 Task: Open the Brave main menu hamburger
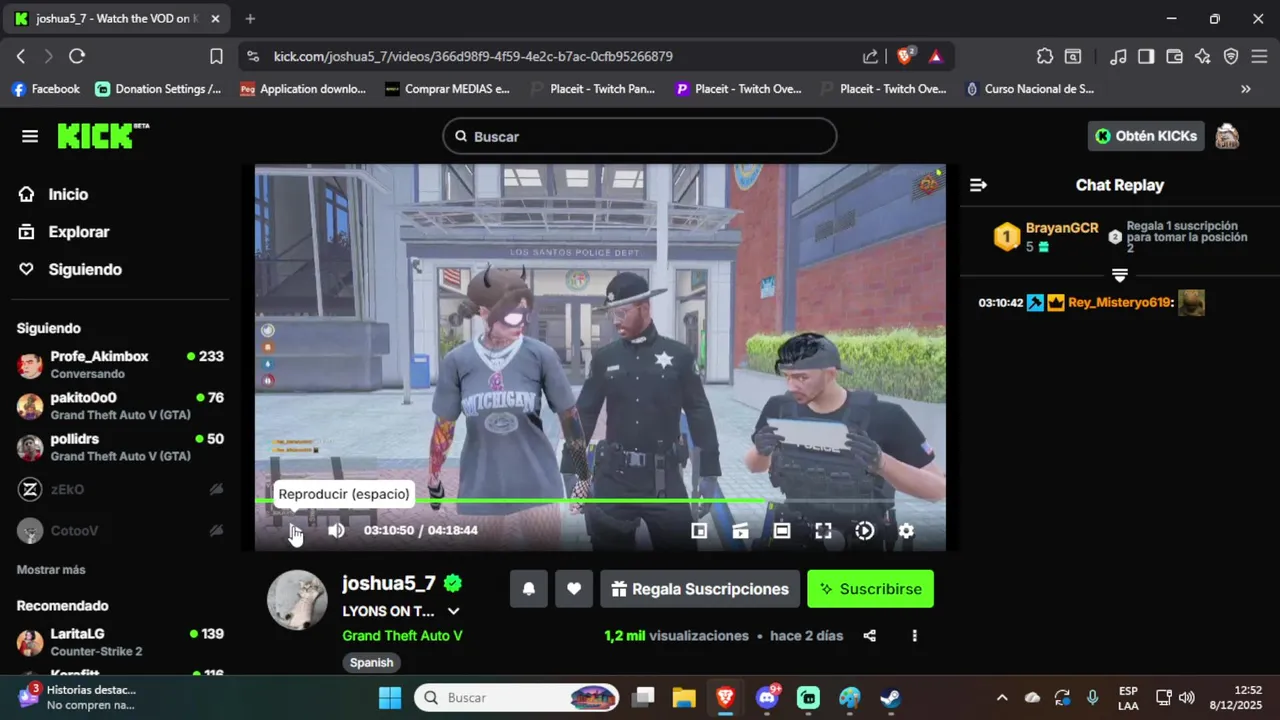pos(1259,57)
